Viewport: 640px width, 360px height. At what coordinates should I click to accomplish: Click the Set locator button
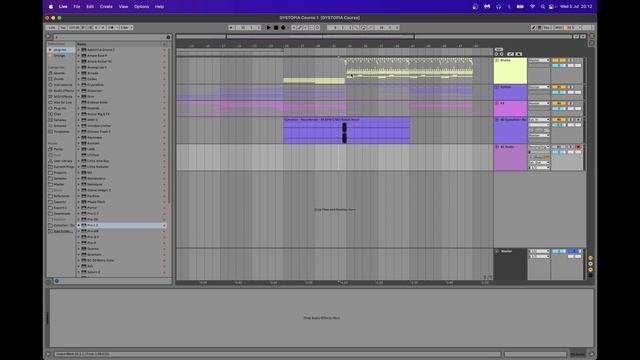click(499, 49)
